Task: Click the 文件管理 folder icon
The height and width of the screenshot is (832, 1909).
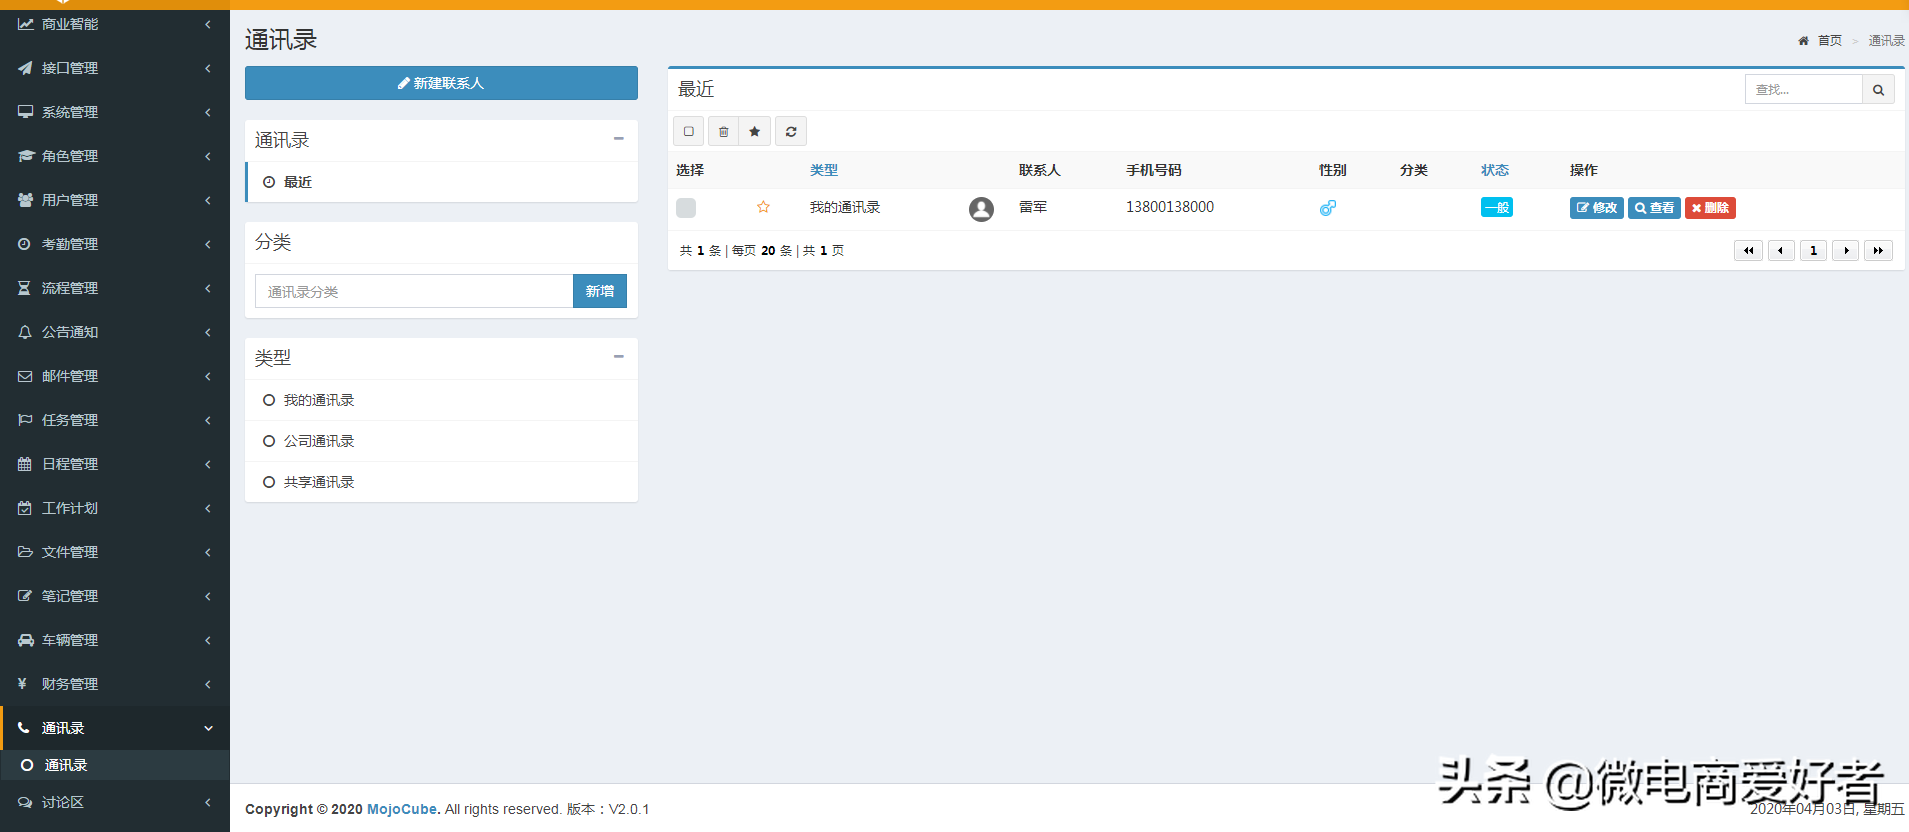Action: pyautogui.click(x=25, y=552)
